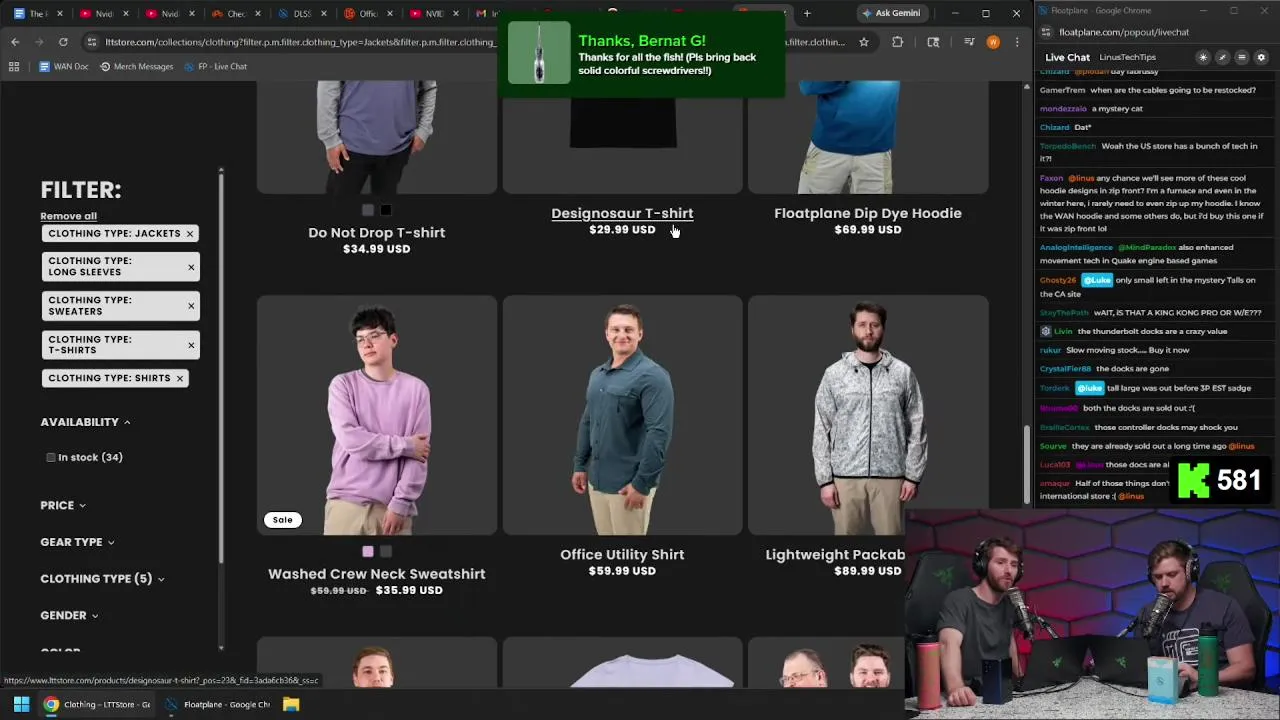Viewport: 1280px width, 720px height.
Task: Open File Explorer from the taskbar
Action: 291,704
